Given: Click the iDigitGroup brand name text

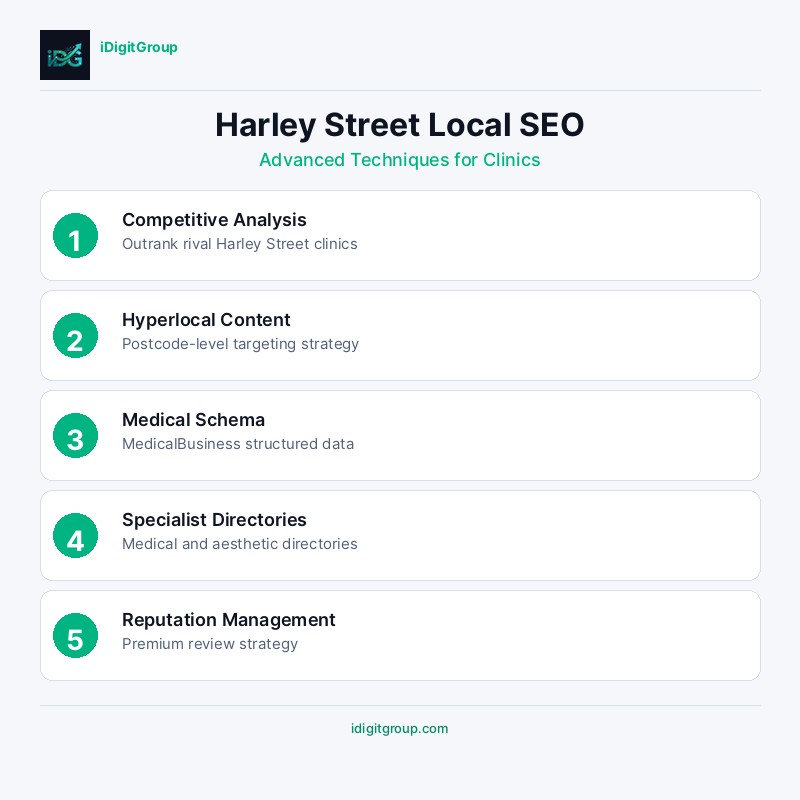Looking at the screenshot, I should point(139,47).
